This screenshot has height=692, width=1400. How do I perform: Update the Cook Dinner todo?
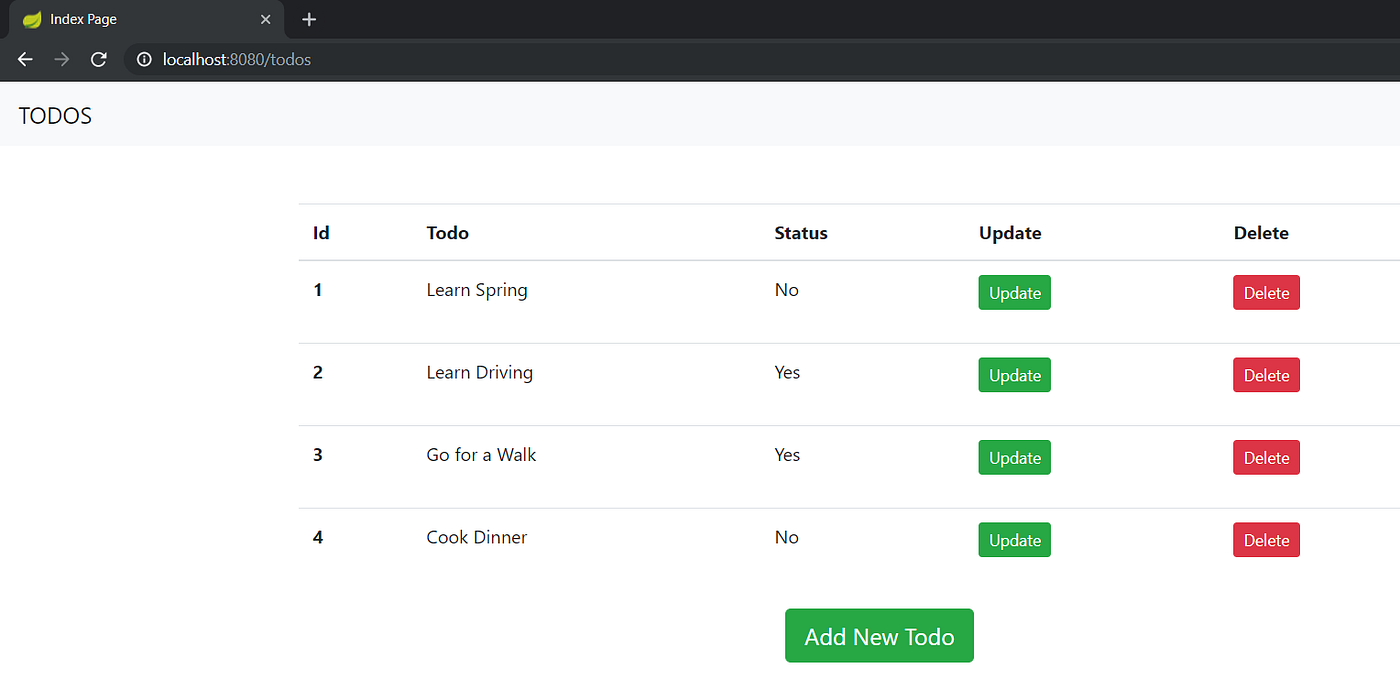click(1014, 540)
